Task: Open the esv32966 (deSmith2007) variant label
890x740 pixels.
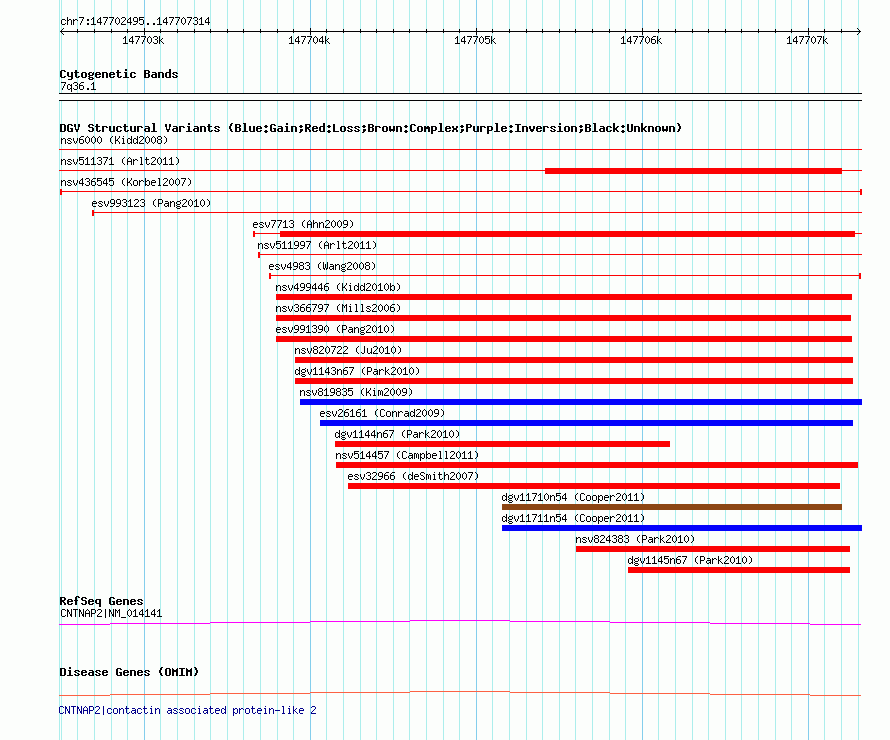Action: point(413,476)
